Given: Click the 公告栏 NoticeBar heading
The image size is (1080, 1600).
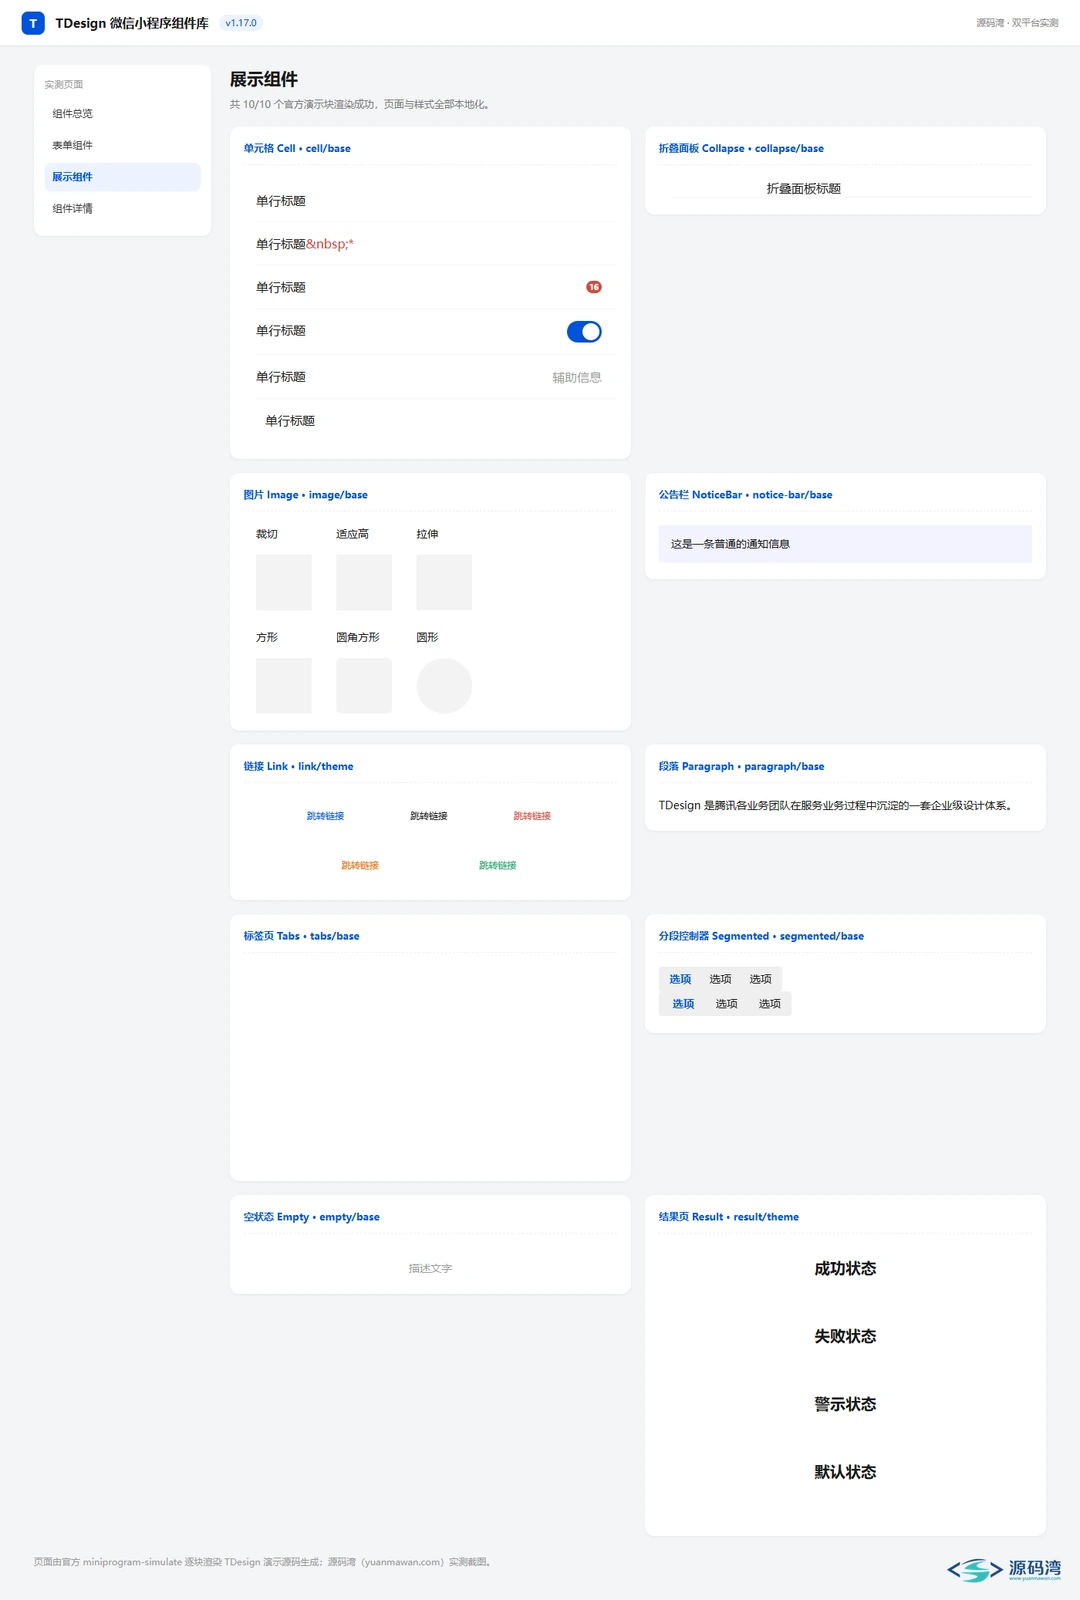Looking at the screenshot, I should click(745, 495).
